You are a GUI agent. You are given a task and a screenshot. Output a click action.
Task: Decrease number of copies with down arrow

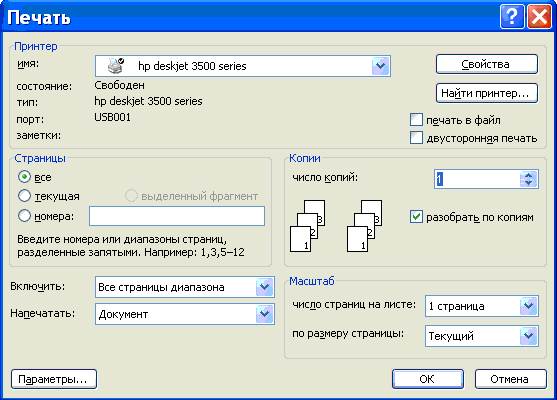tap(529, 183)
